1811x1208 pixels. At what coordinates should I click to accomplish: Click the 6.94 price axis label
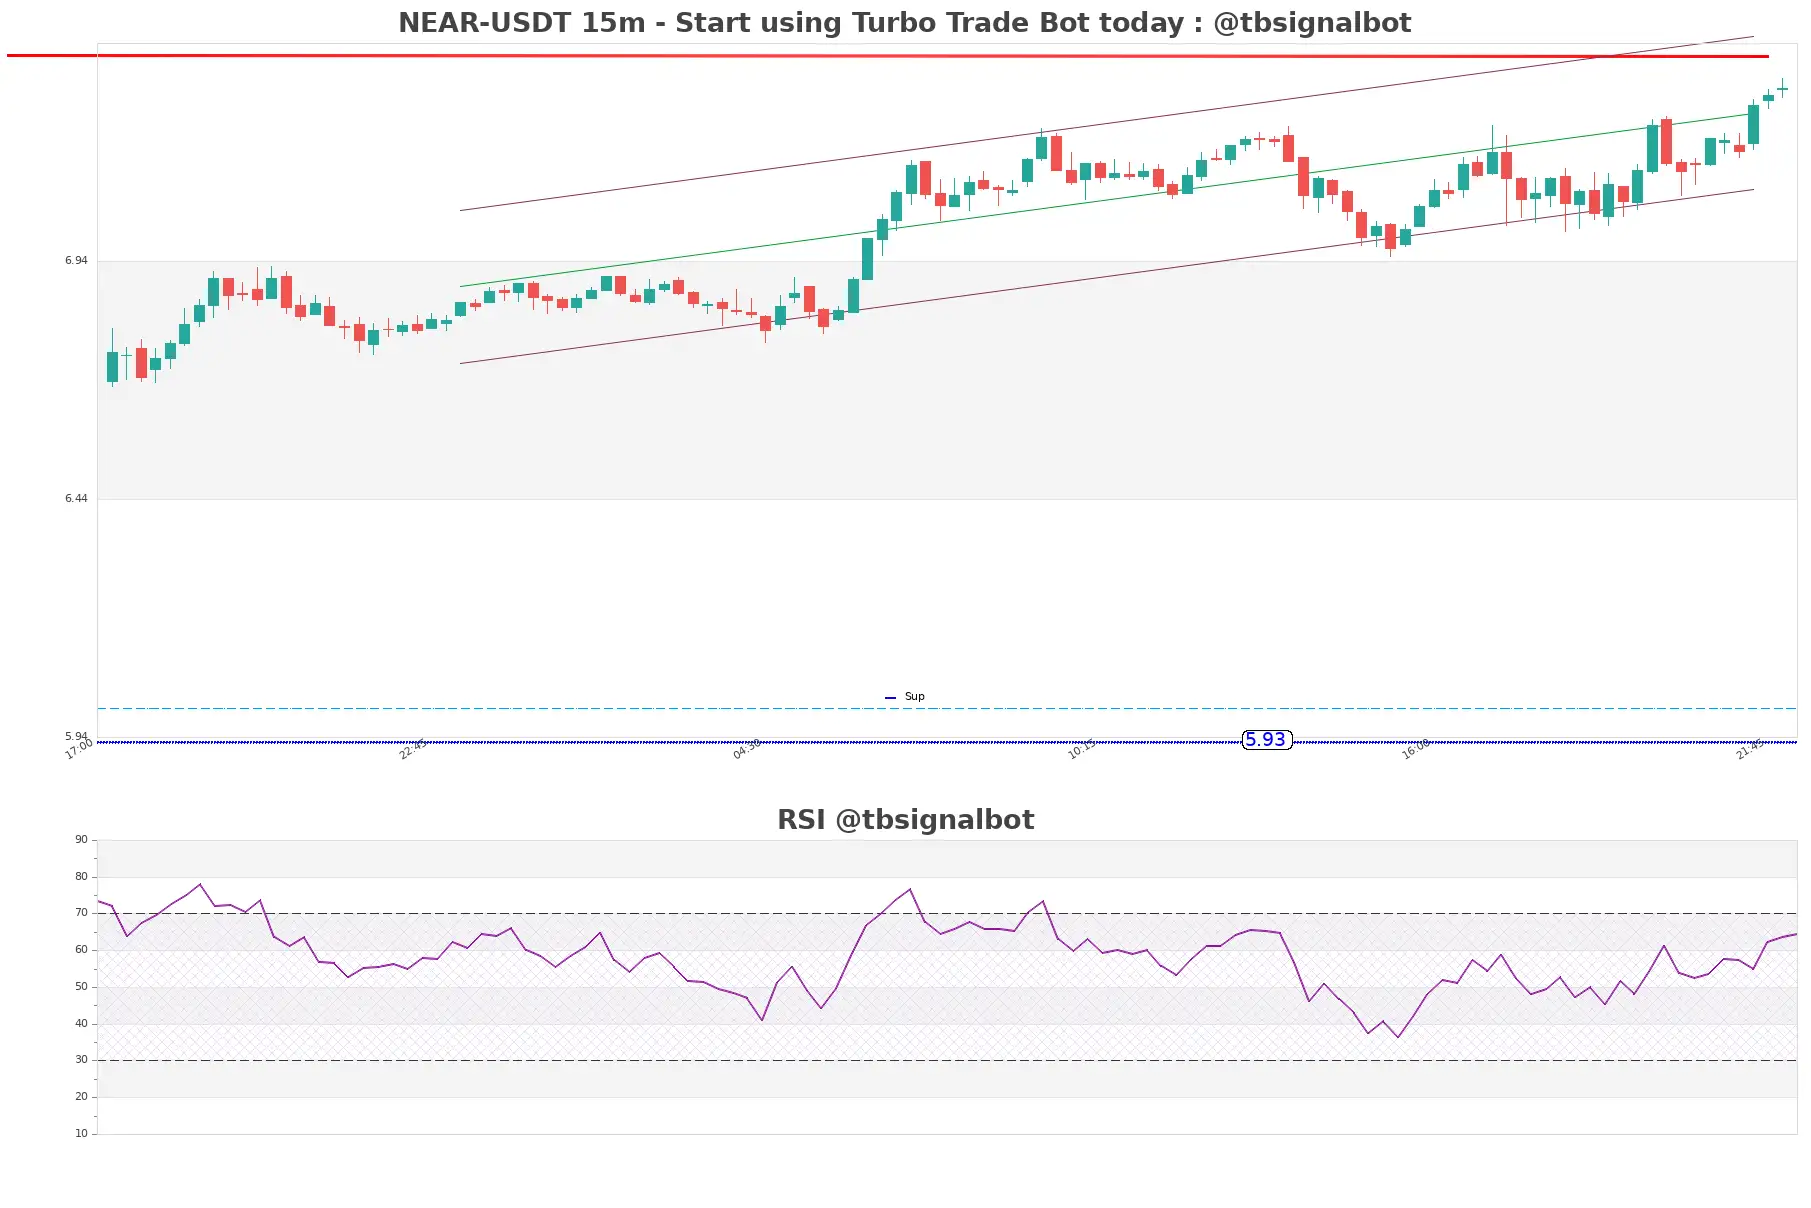(x=76, y=260)
